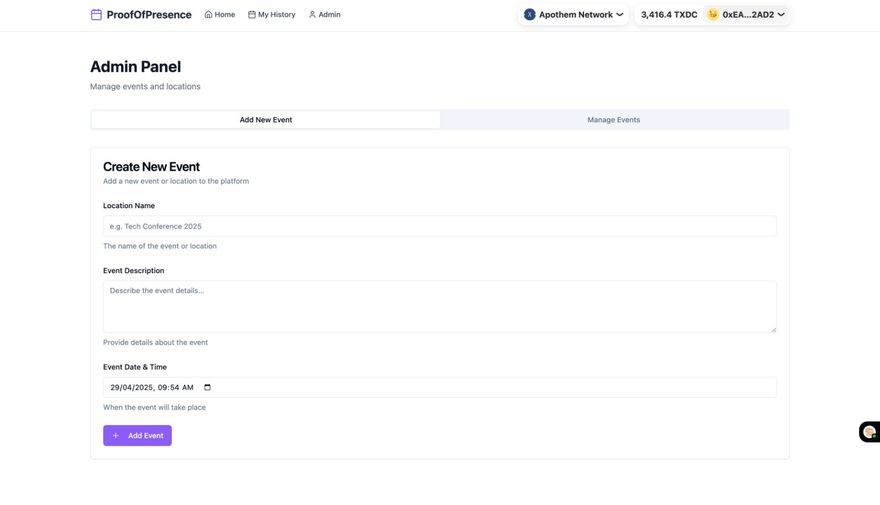Expand the 0xEA...2AD2 account dropdown arrow
This screenshot has height=505, width=880.
781,15
